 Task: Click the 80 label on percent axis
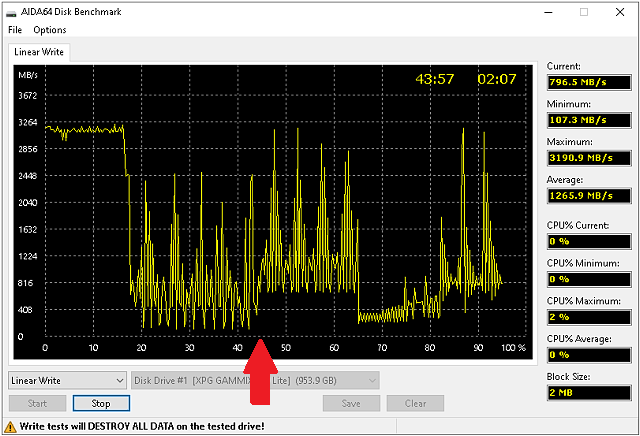429,348
